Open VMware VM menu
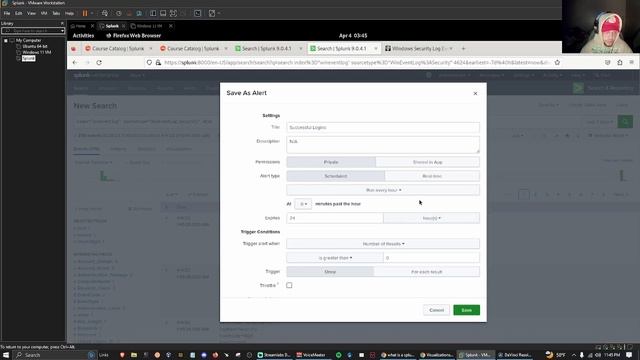Viewport: 640px width, 360px height. point(44,13)
